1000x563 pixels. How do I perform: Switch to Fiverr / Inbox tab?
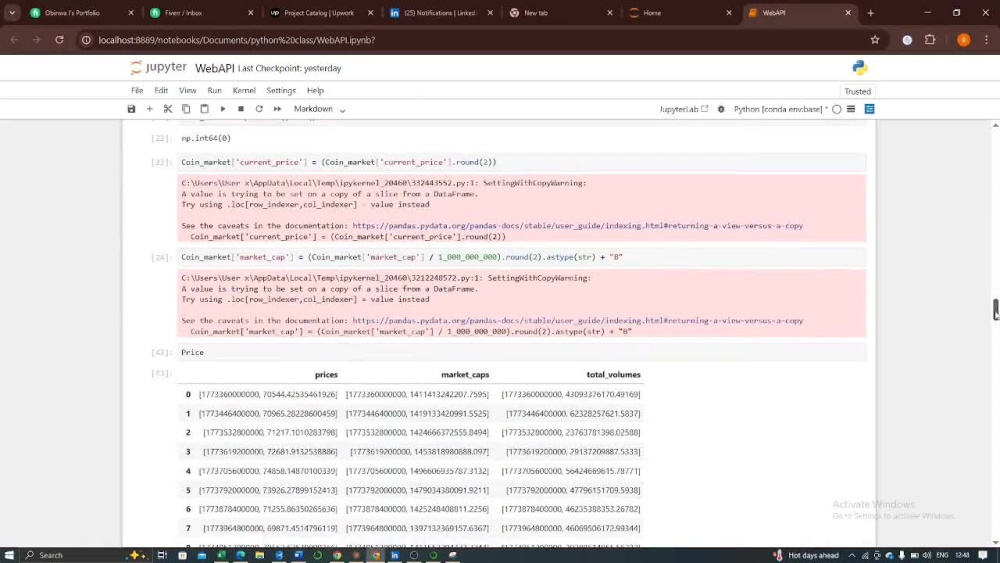(199, 13)
